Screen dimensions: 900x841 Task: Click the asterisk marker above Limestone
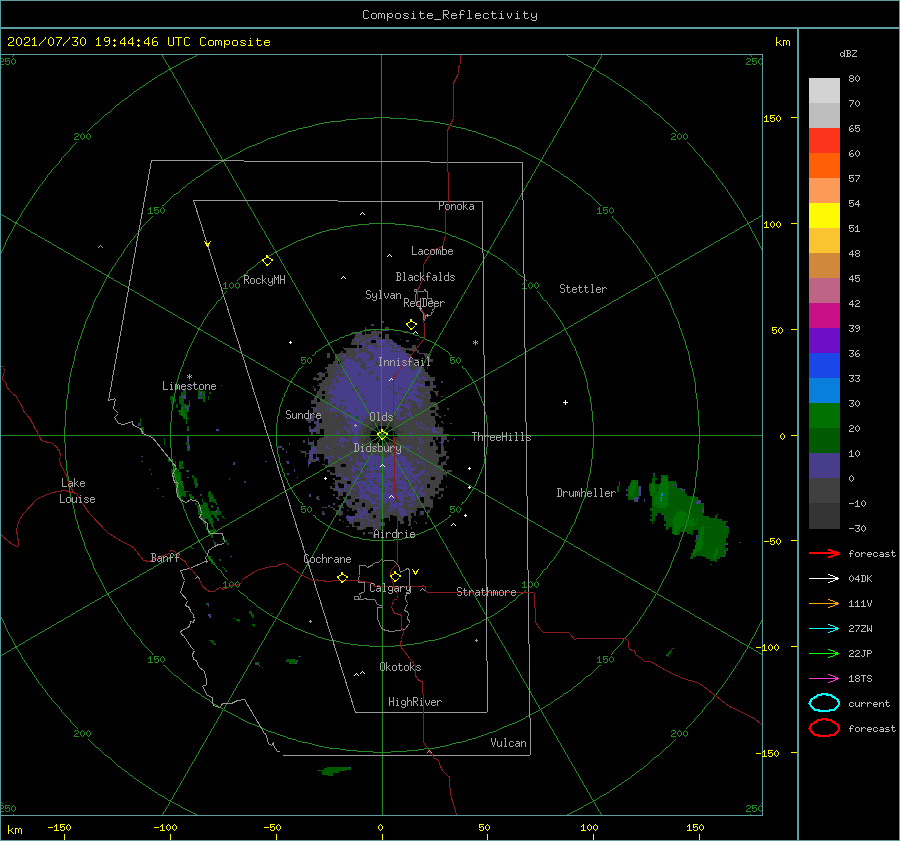pos(189,377)
